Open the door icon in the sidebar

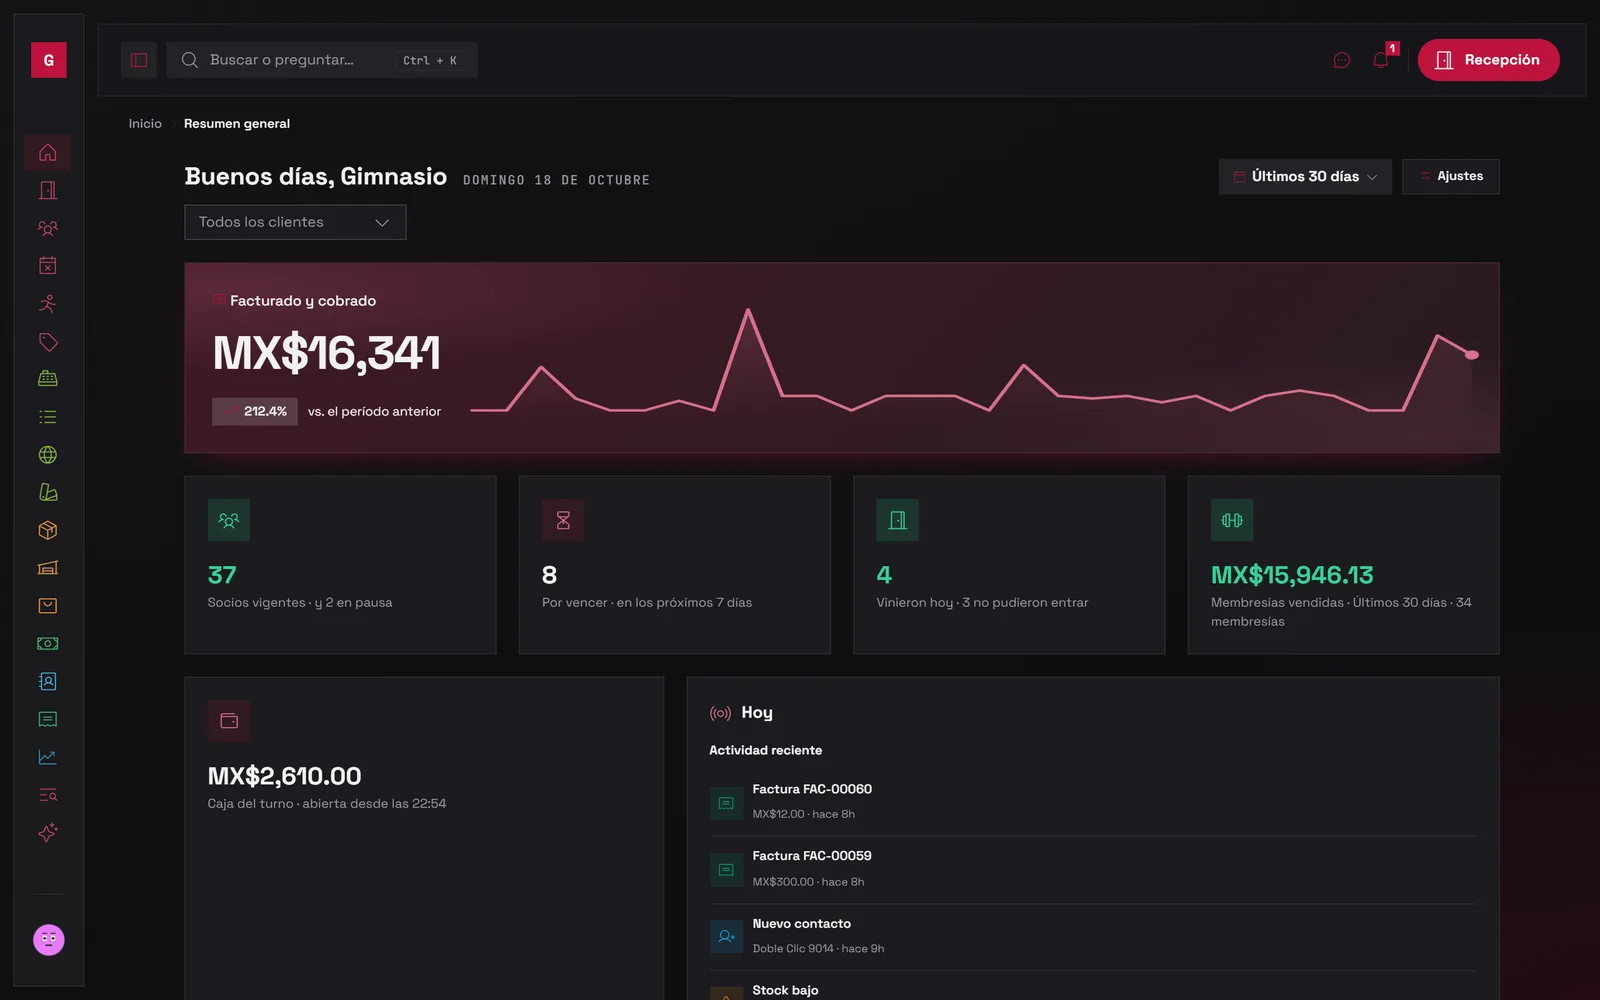click(47, 190)
